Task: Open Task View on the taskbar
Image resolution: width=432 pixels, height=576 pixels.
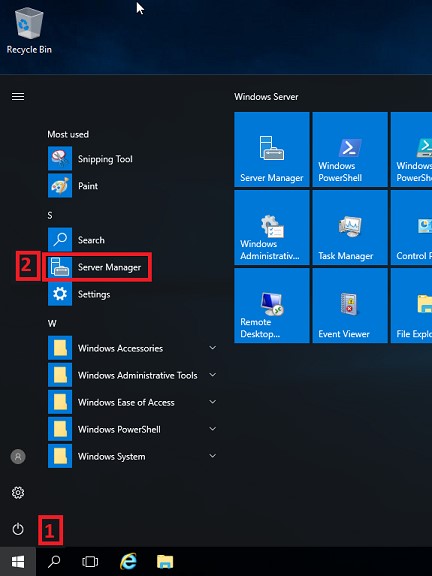Action: (90, 562)
